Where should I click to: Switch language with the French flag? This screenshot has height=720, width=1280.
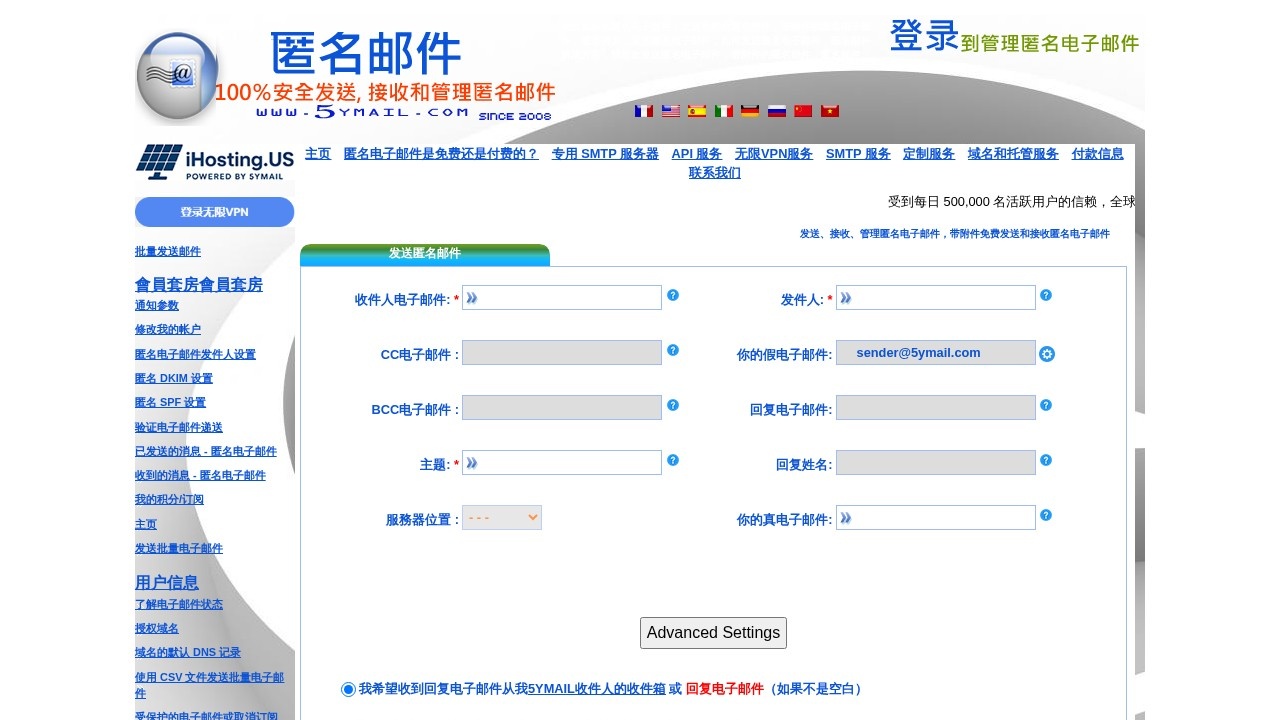pyautogui.click(x=643, y=111)
